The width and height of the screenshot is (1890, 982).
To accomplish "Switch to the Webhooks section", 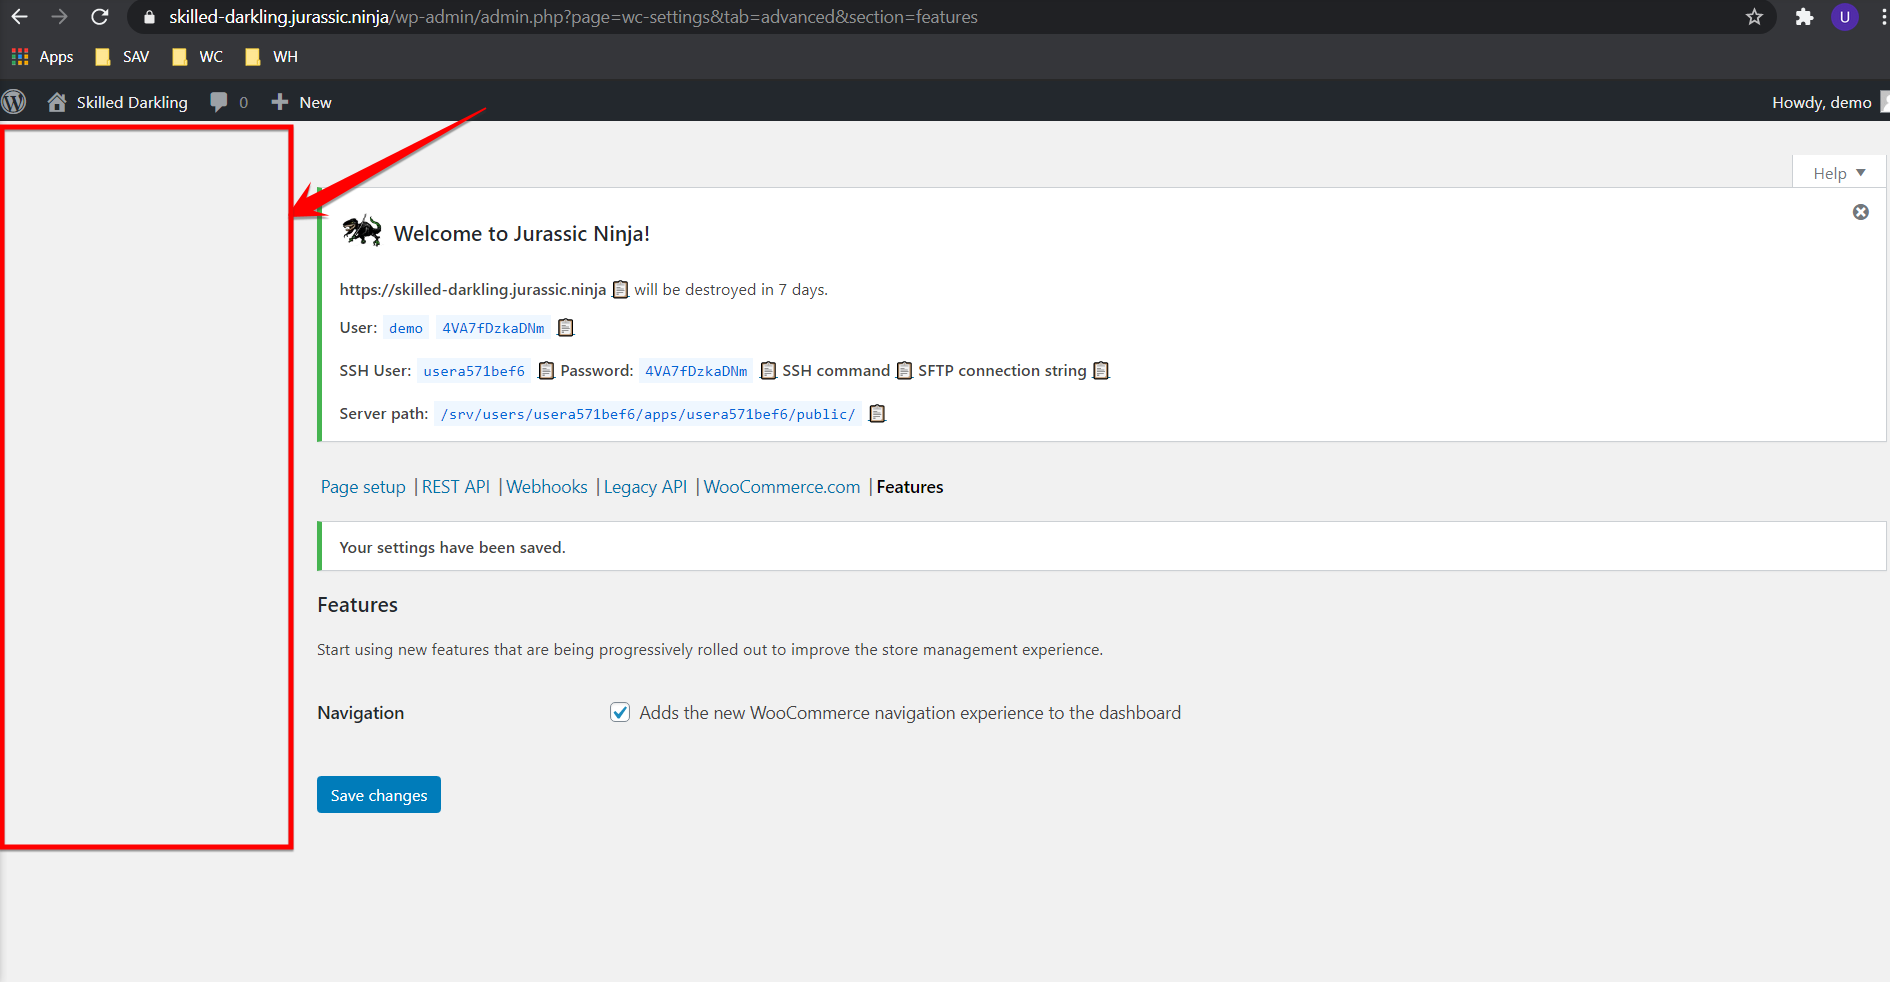I will coord(546,487).
